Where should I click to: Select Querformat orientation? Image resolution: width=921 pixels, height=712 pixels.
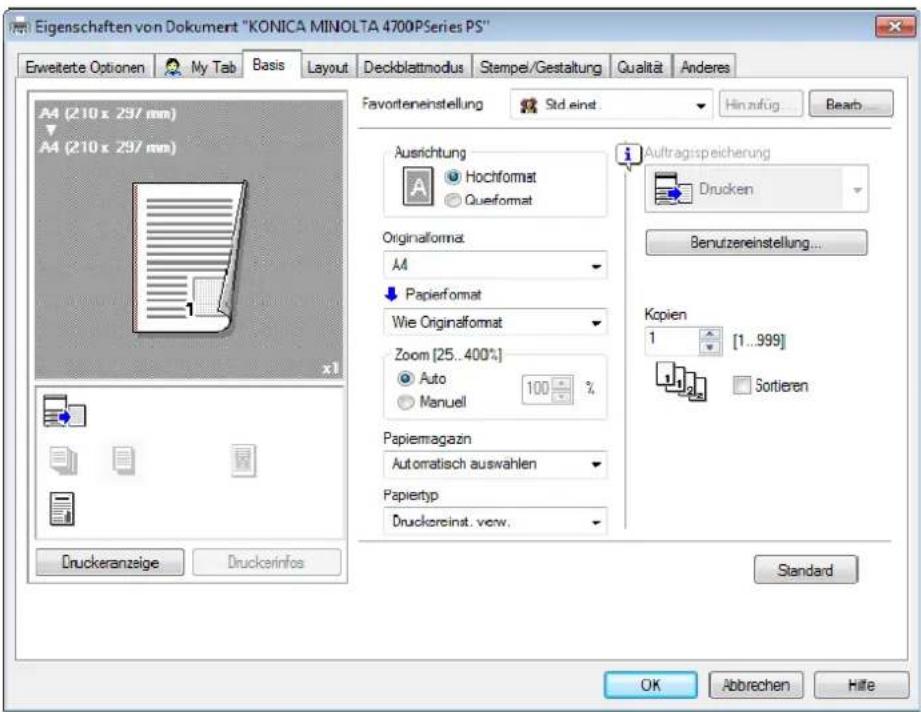tap(489, 200)
